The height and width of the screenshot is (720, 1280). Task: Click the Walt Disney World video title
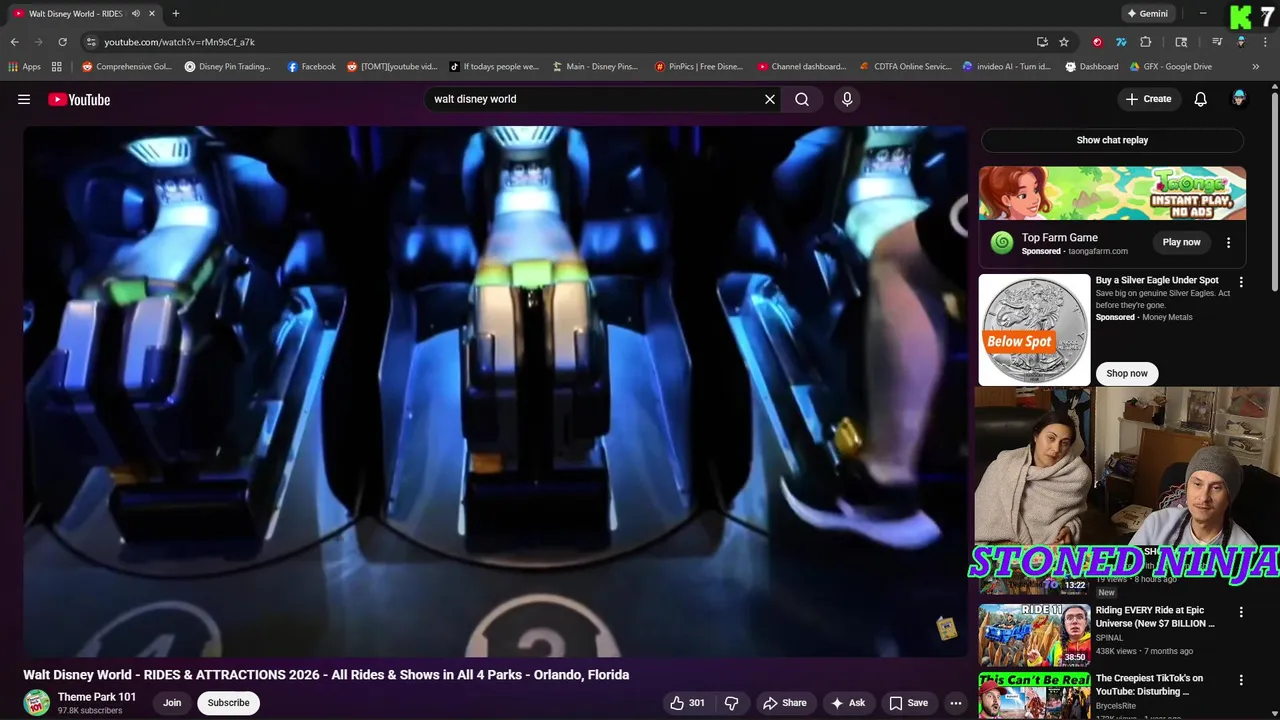coord(326,675)
